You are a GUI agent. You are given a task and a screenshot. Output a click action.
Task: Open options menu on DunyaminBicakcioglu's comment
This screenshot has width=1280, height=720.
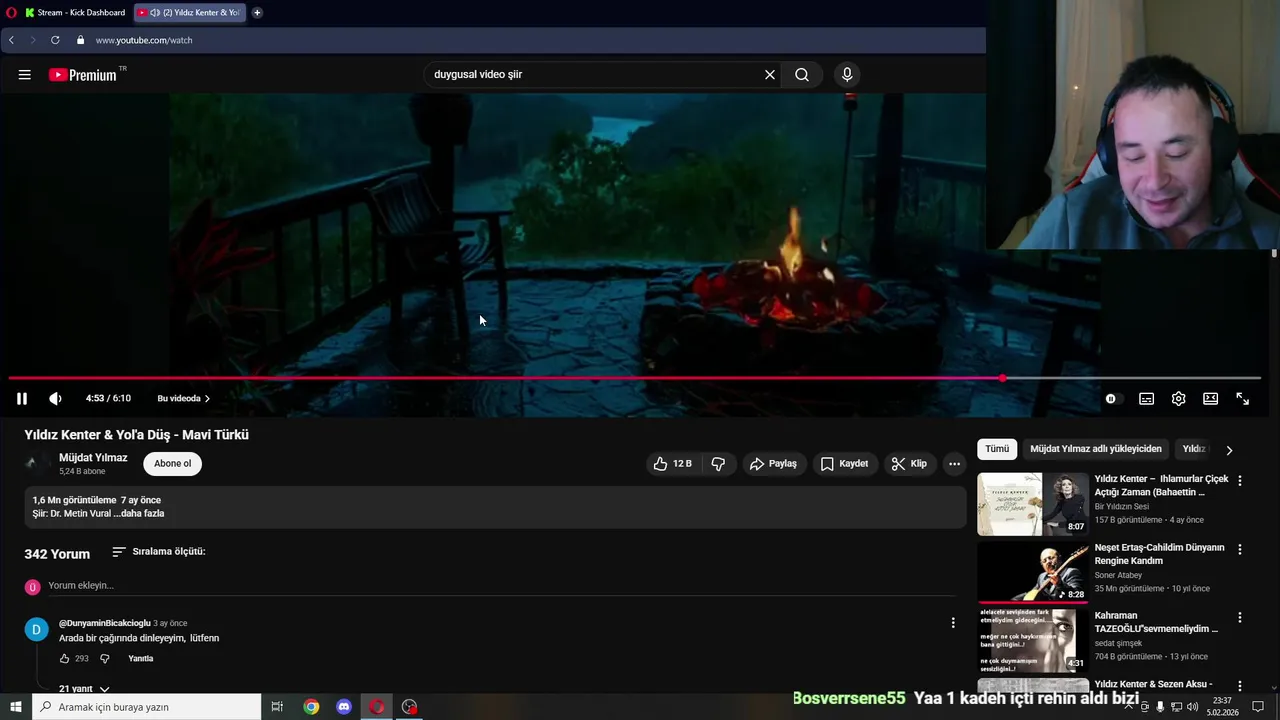pyautogui.click(x=952, y=623)
